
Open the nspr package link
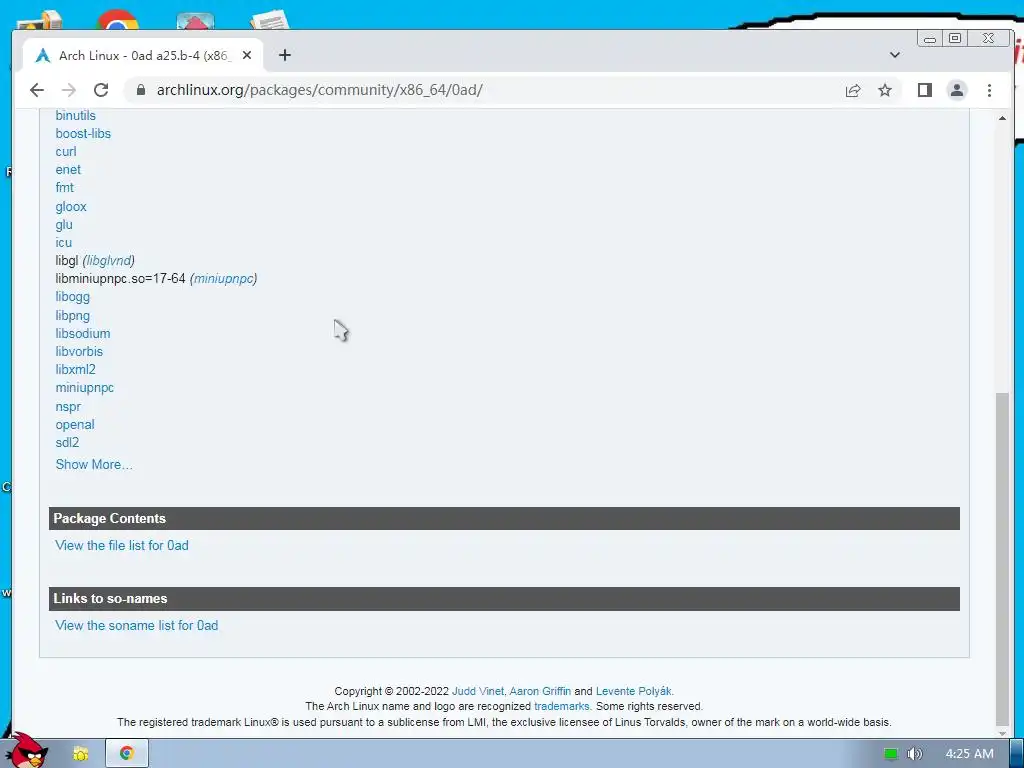tap(68, 406)
